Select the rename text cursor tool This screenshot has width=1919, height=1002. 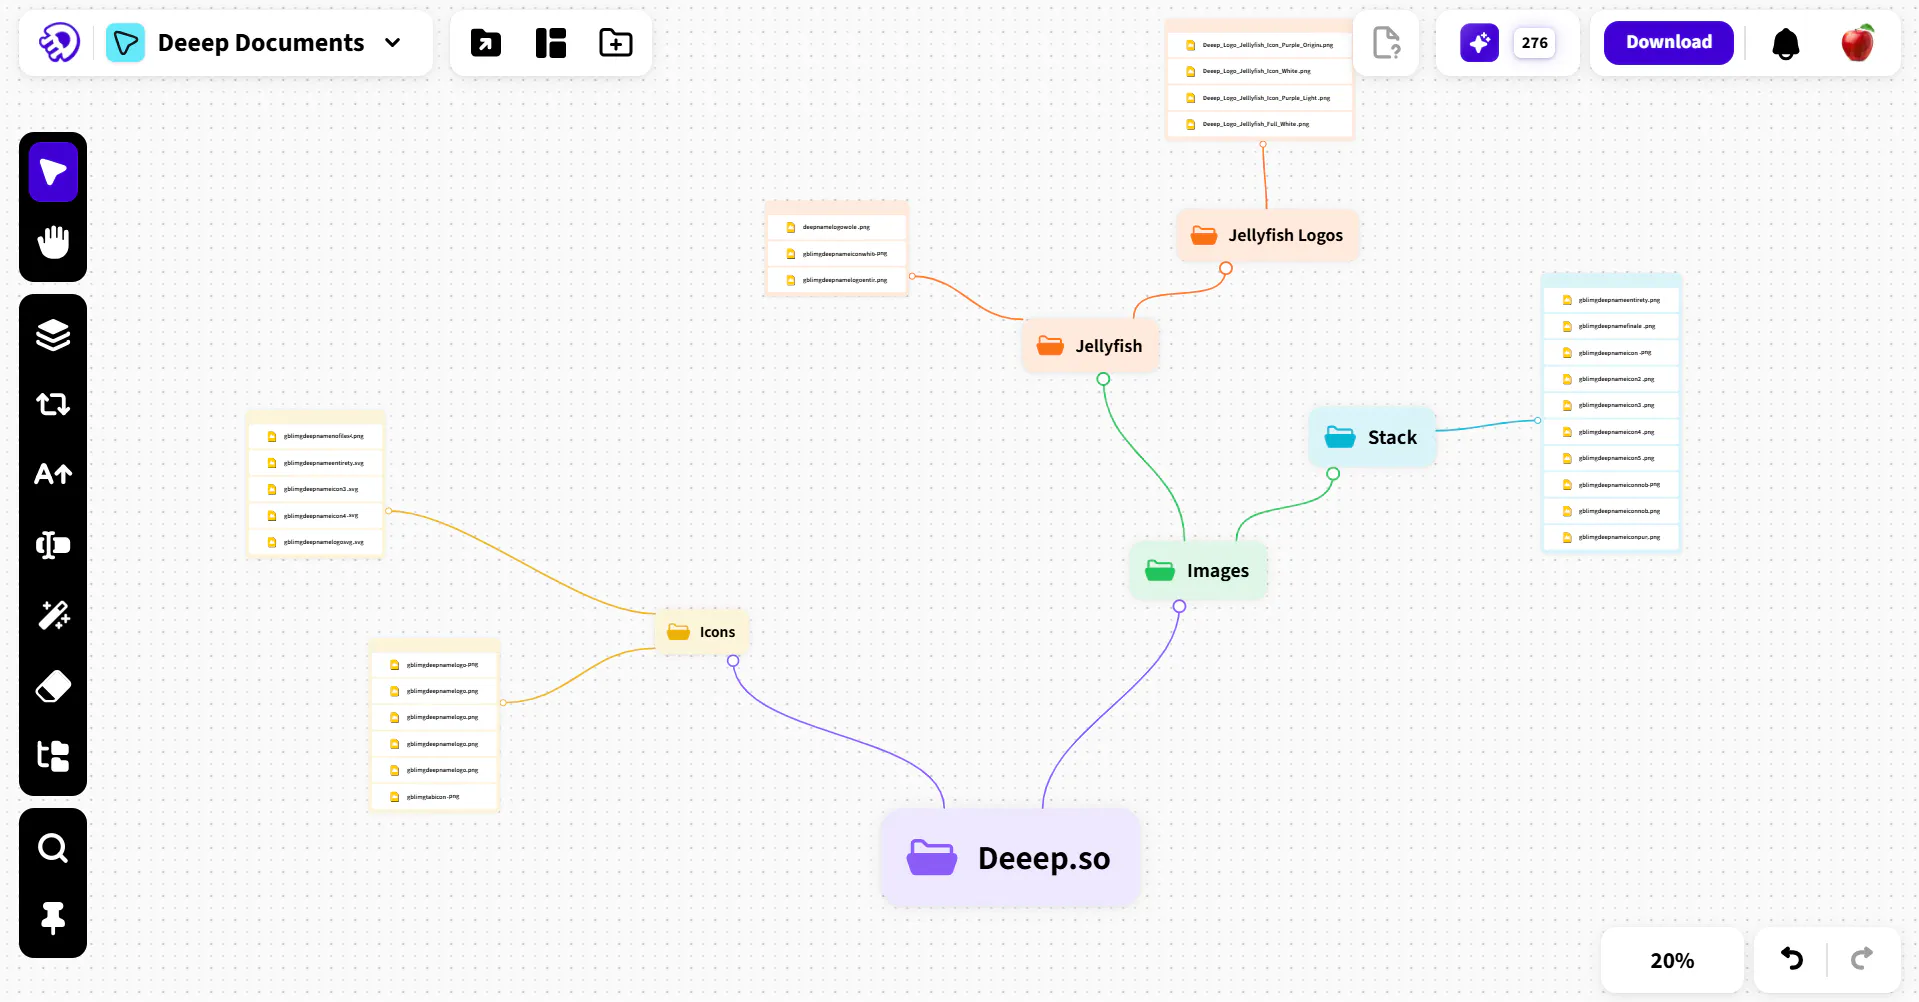click(53, 545)
